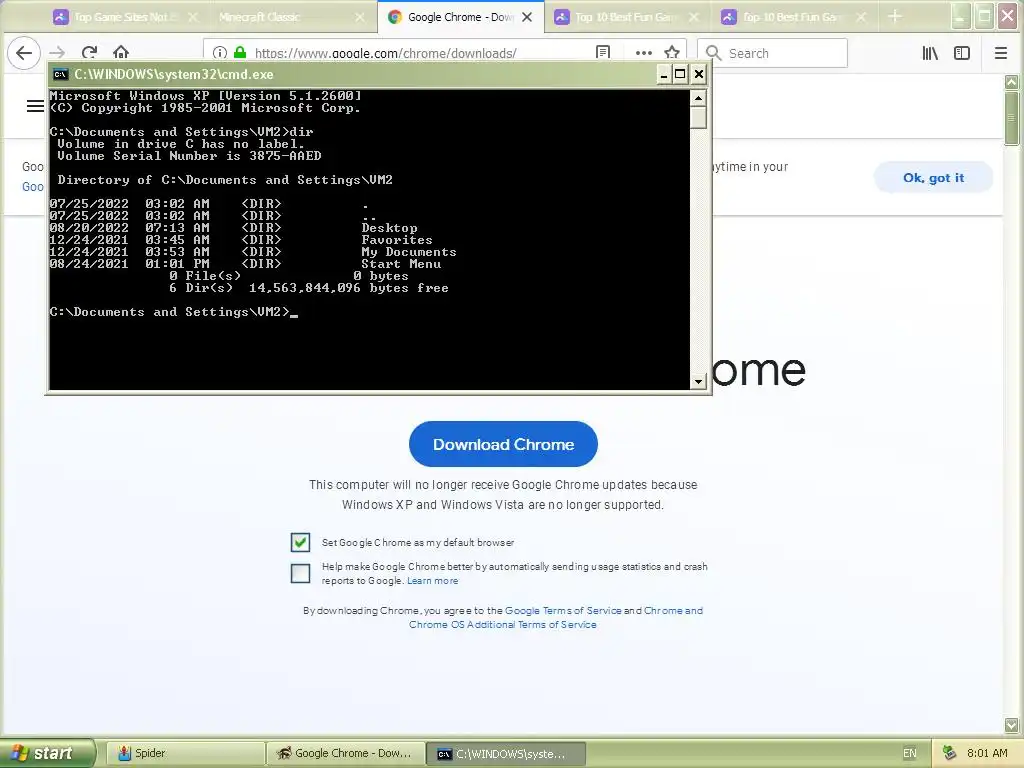Select the cmd taskbar button
Screen dimensions: 1024x768
[506, 753]
